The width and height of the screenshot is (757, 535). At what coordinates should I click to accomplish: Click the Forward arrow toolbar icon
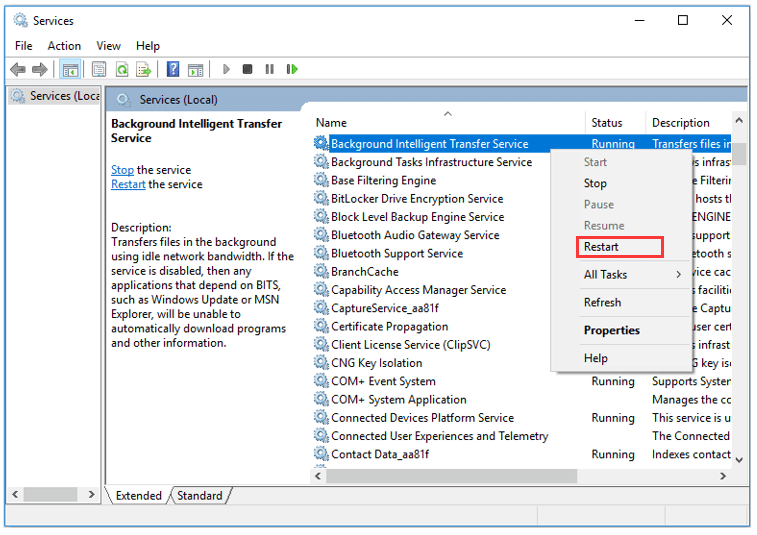(x=40, y=70)
